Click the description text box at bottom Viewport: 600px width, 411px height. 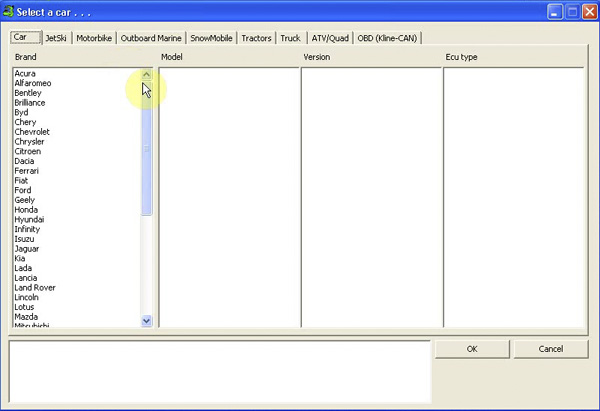[220, 370]
